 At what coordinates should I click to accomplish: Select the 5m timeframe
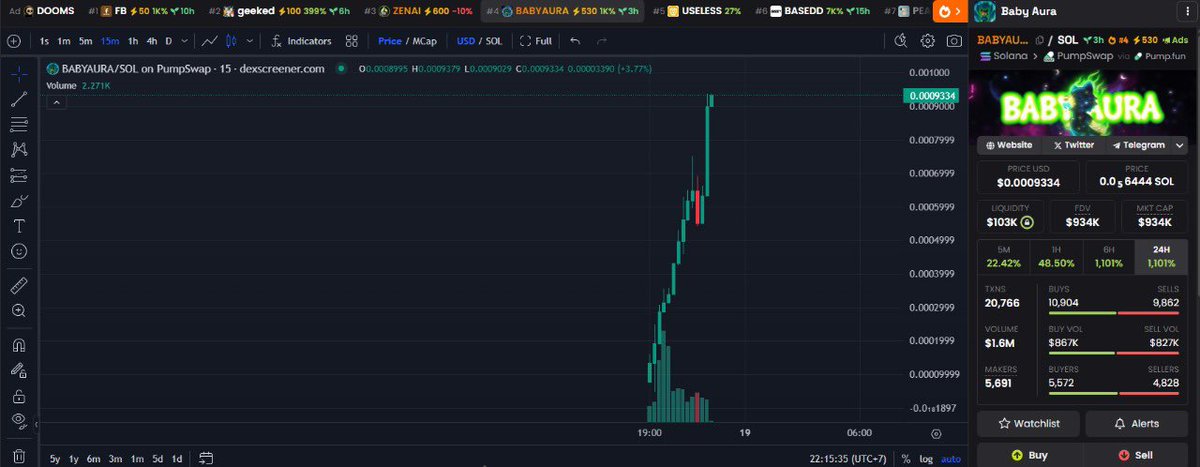86,41
